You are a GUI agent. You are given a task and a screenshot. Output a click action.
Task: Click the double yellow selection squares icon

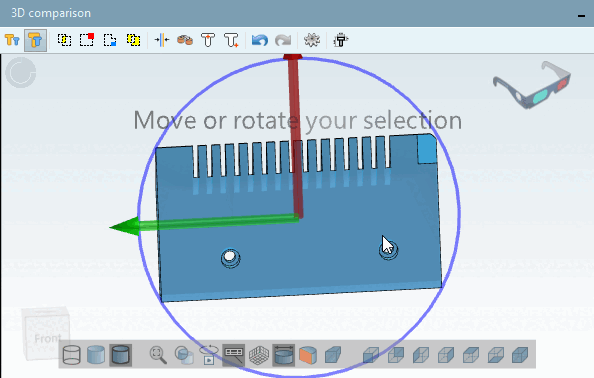(133, 40)
